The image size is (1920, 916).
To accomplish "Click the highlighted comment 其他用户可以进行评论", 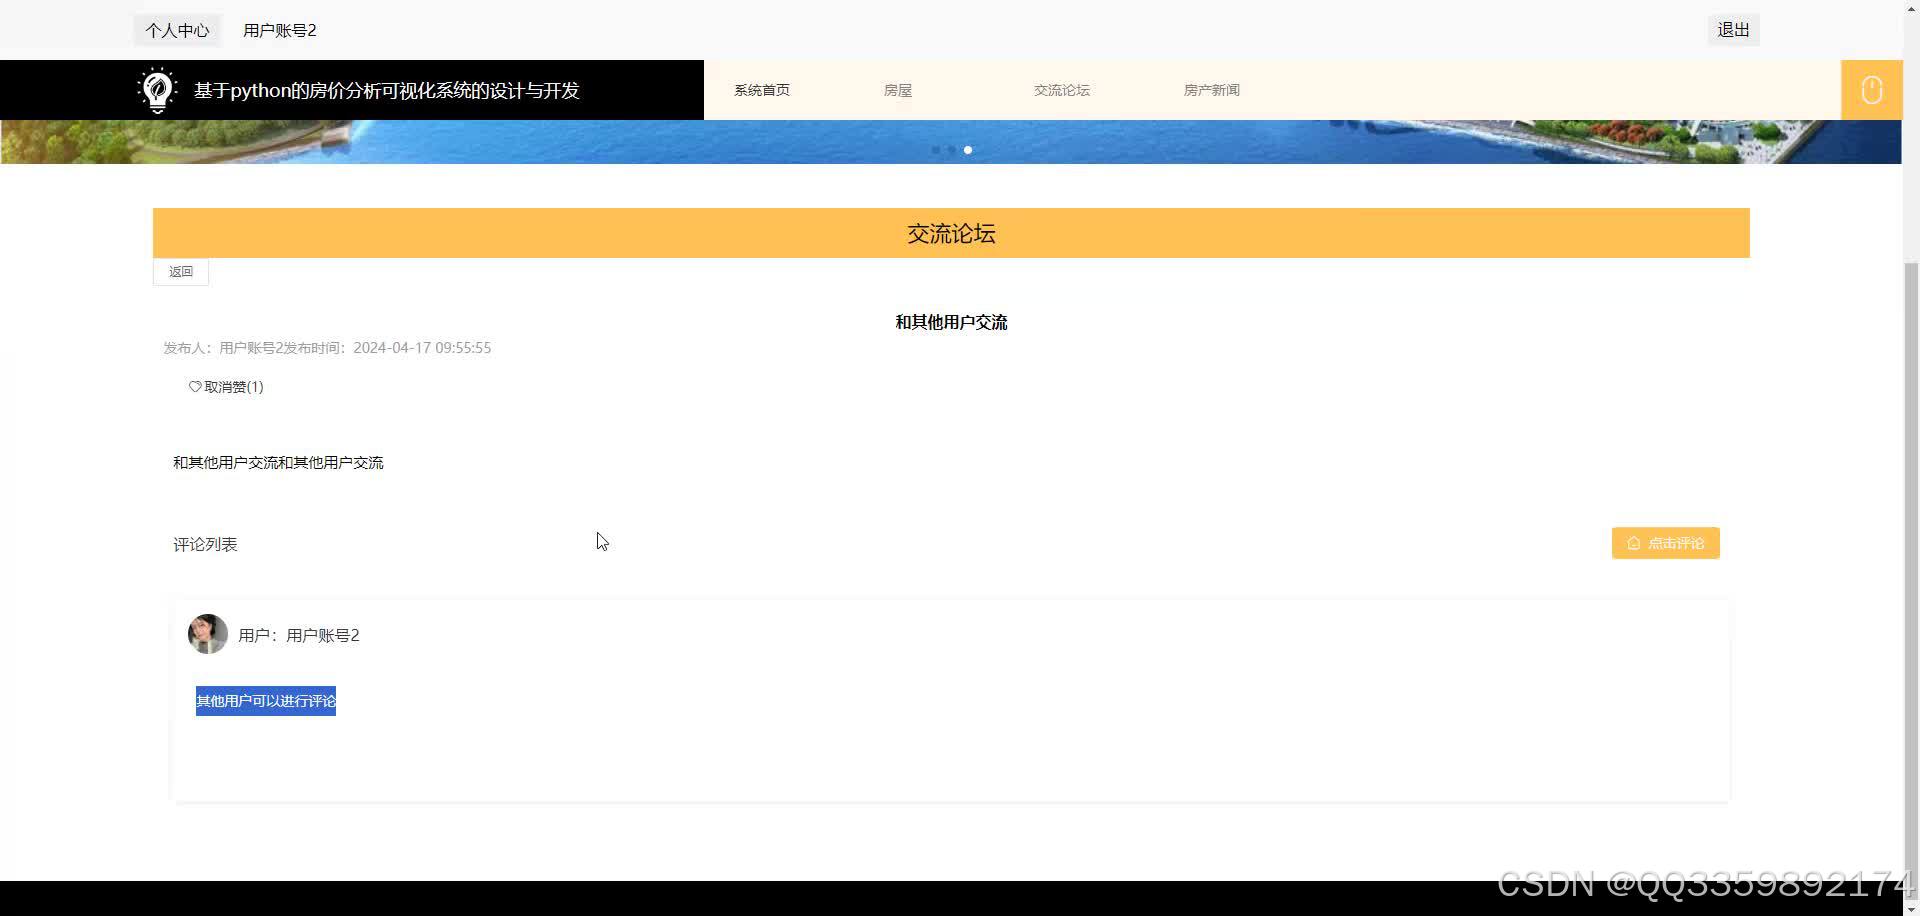I will point(266,701).
